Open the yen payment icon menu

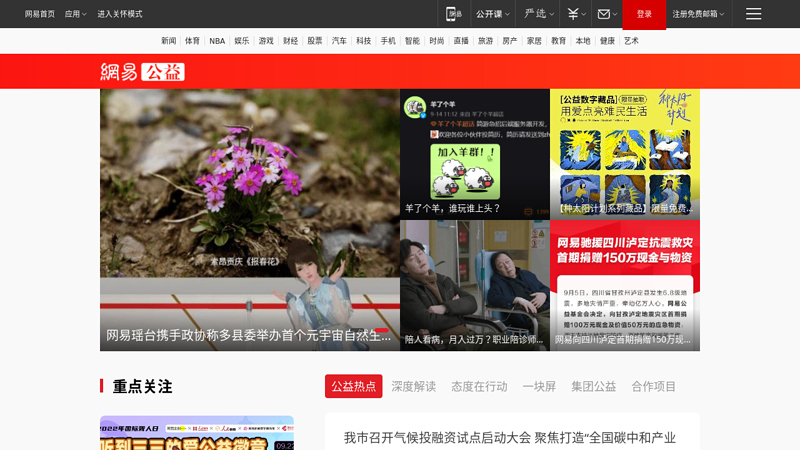[x=576, y=14]
